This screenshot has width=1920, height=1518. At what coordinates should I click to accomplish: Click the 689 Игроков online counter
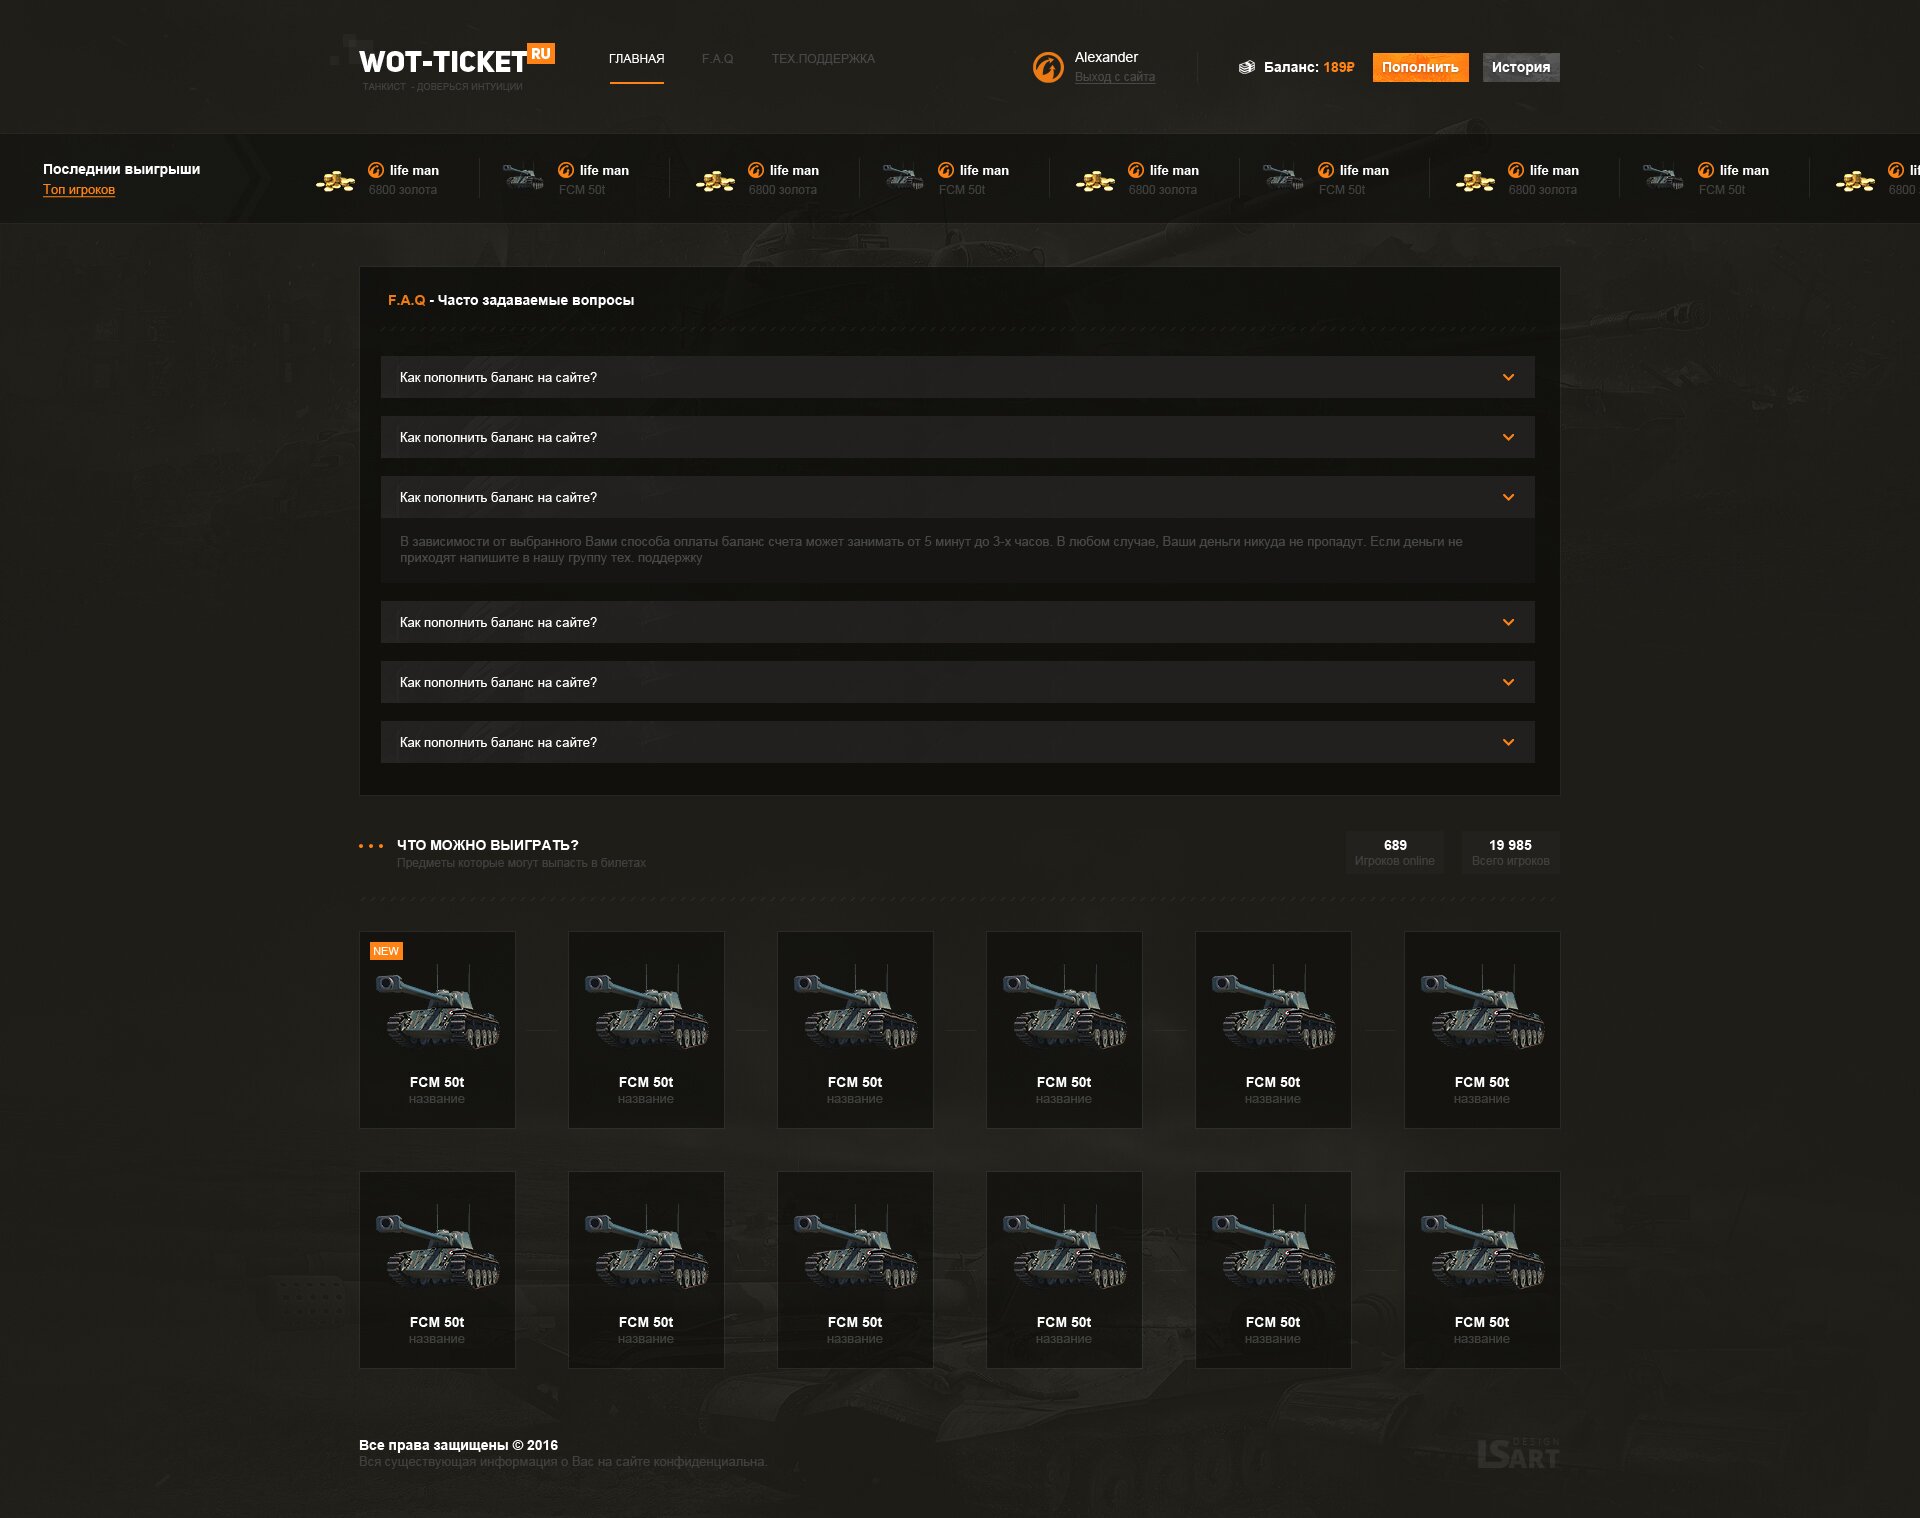tap(1394, 852)
